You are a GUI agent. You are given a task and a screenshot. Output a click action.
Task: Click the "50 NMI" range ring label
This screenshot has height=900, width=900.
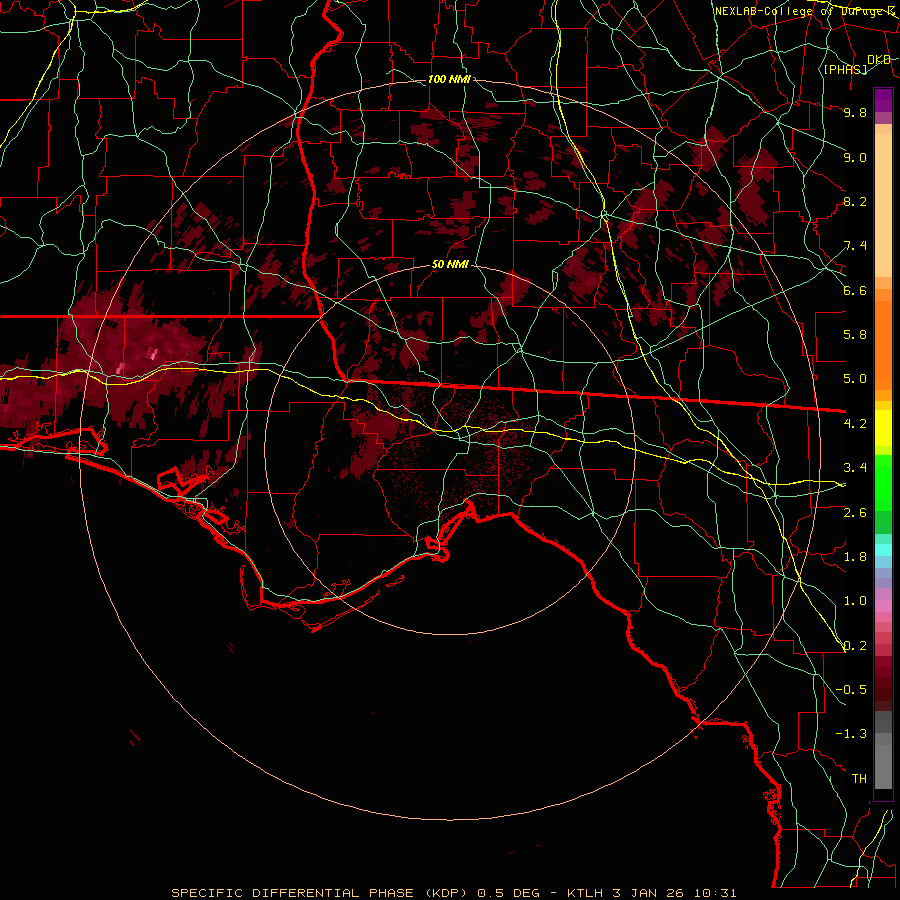point(451,265)
